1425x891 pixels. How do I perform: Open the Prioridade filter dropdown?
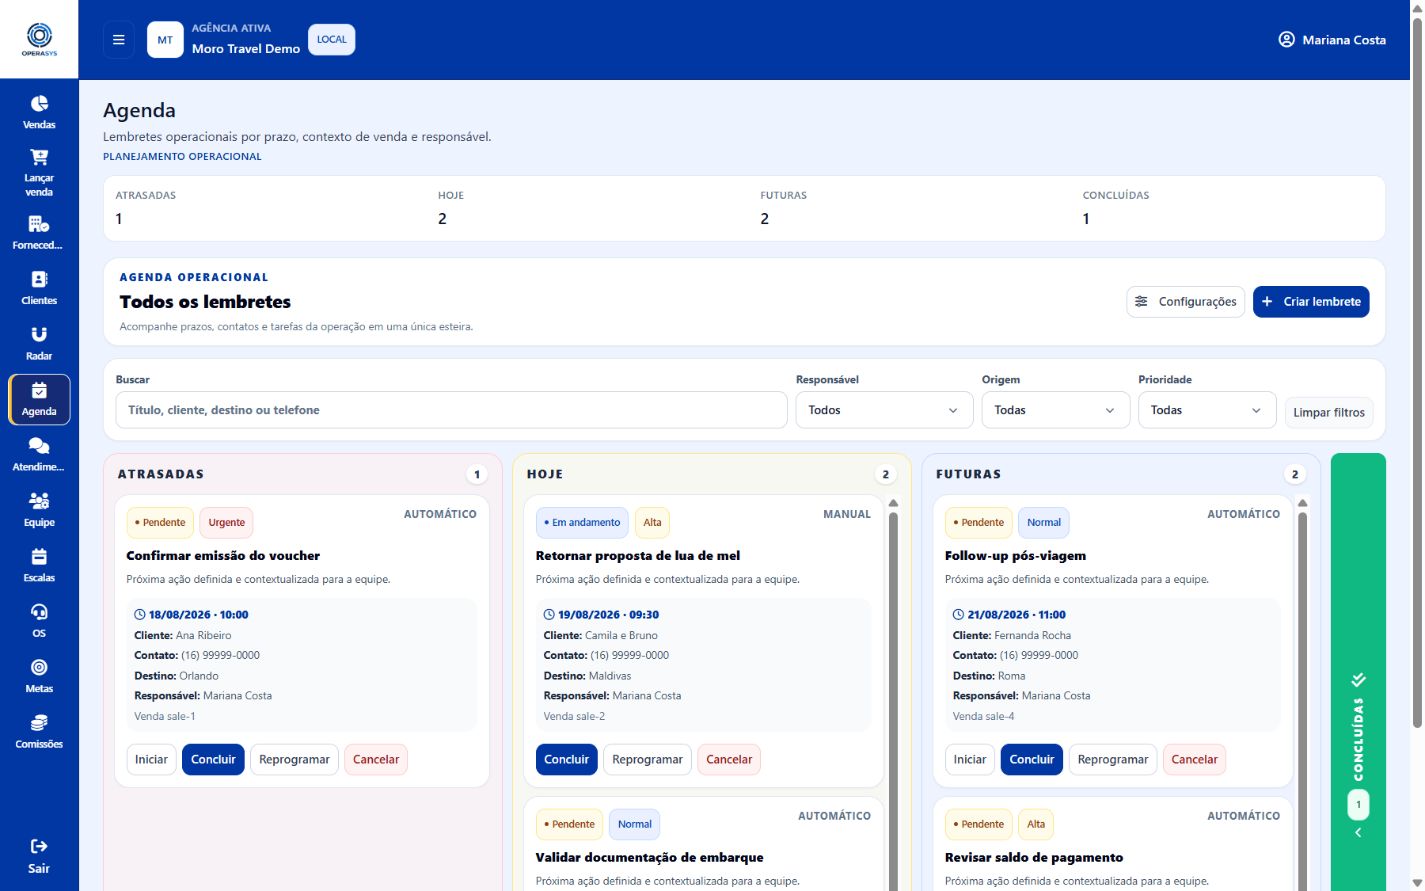click(x=1207, y=410)
